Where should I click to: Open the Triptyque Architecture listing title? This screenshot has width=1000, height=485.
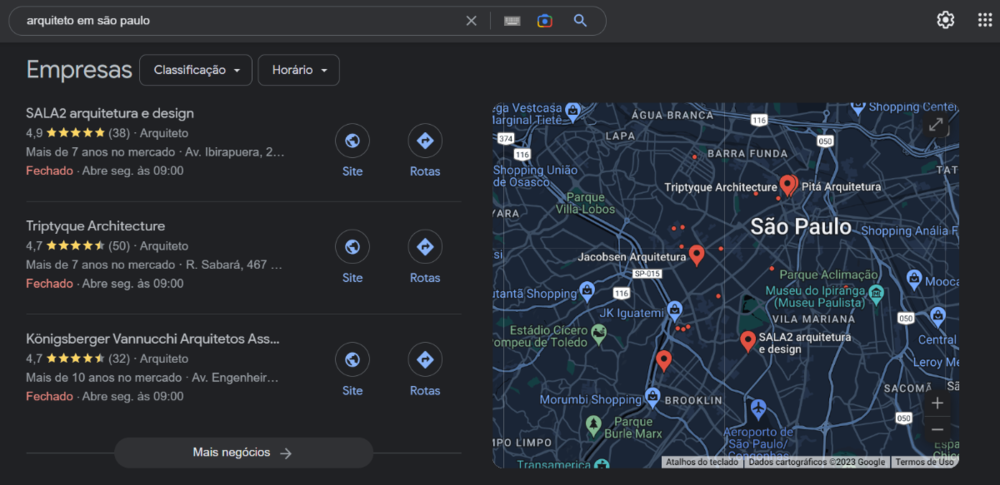click(96, 226)
